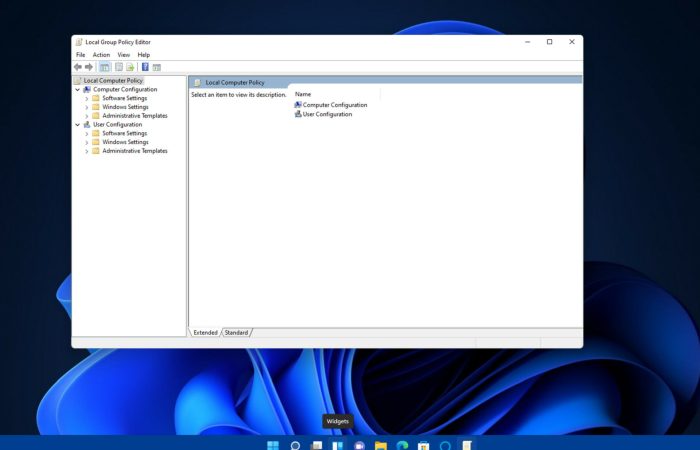Click the Back arrow toolbar icon
Viewport: 700px width, 450px height.
[x=78, y=67]
